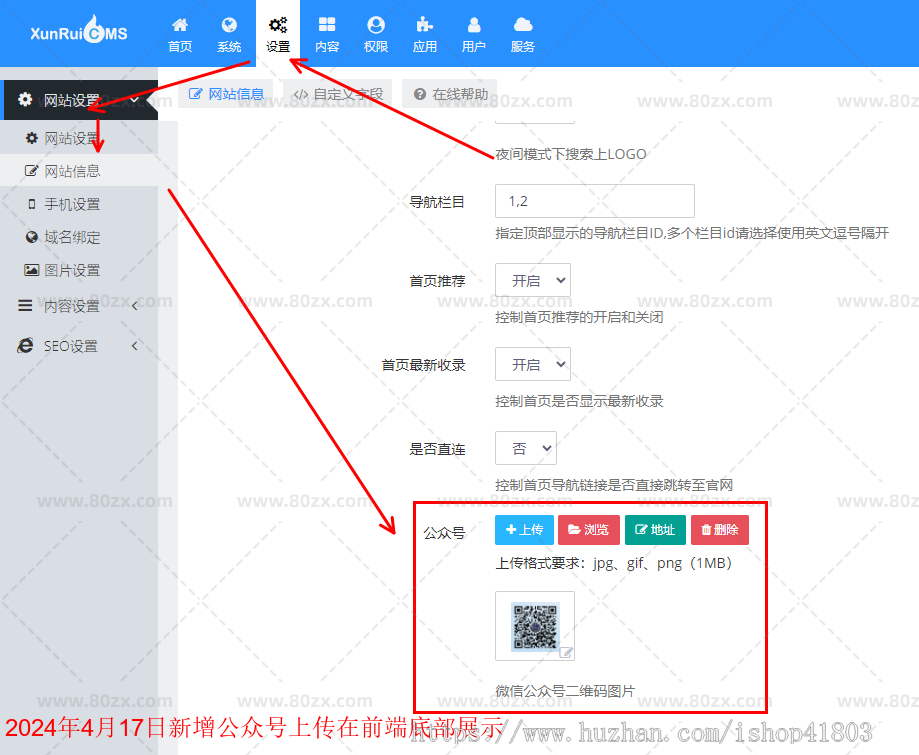This screenshot has height=755, width=919.
Task: Open 图片设置 via its image icon
Action: coord(33,270)
